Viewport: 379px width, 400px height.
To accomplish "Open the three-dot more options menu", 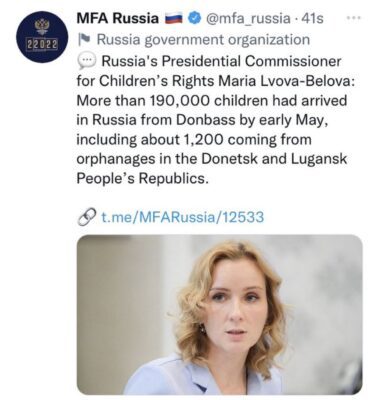I will 354,18.
